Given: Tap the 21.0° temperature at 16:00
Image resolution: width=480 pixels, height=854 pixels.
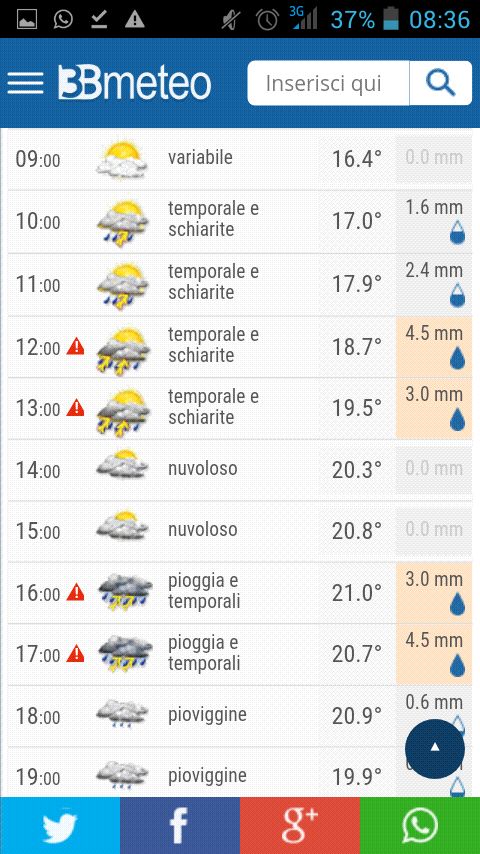Looking at the screenshot, I should coord(357,593).
